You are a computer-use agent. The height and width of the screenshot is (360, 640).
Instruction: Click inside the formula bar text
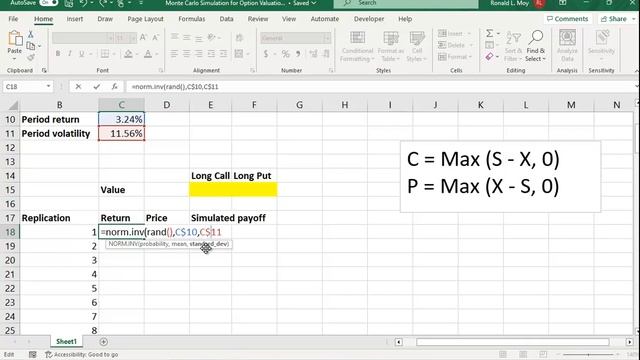[175, 87]
